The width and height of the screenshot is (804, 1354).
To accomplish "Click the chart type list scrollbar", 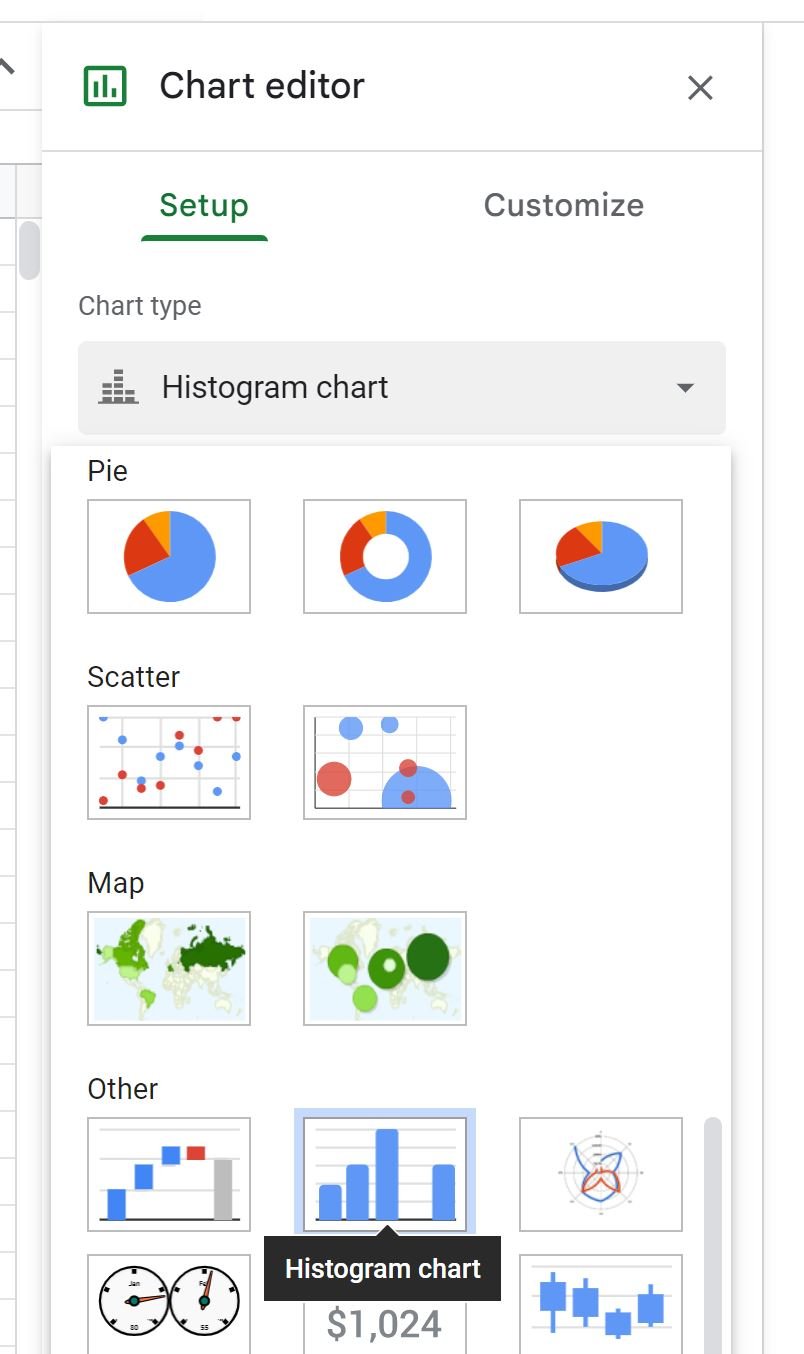I will point(713,1235).
